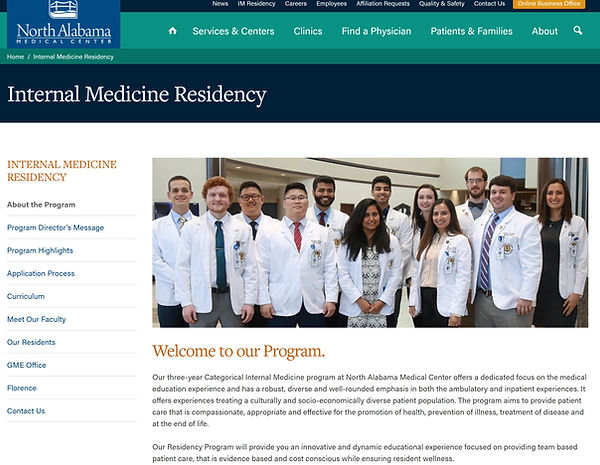Open the IM Residency top link
This screenshot has width=600, height=465.
pos(256,4)
